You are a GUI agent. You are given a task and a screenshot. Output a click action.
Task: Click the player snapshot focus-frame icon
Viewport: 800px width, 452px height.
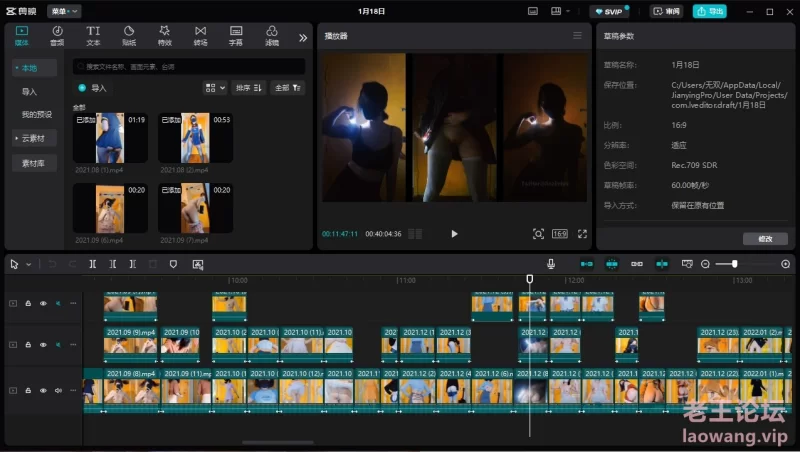(538, 234)
